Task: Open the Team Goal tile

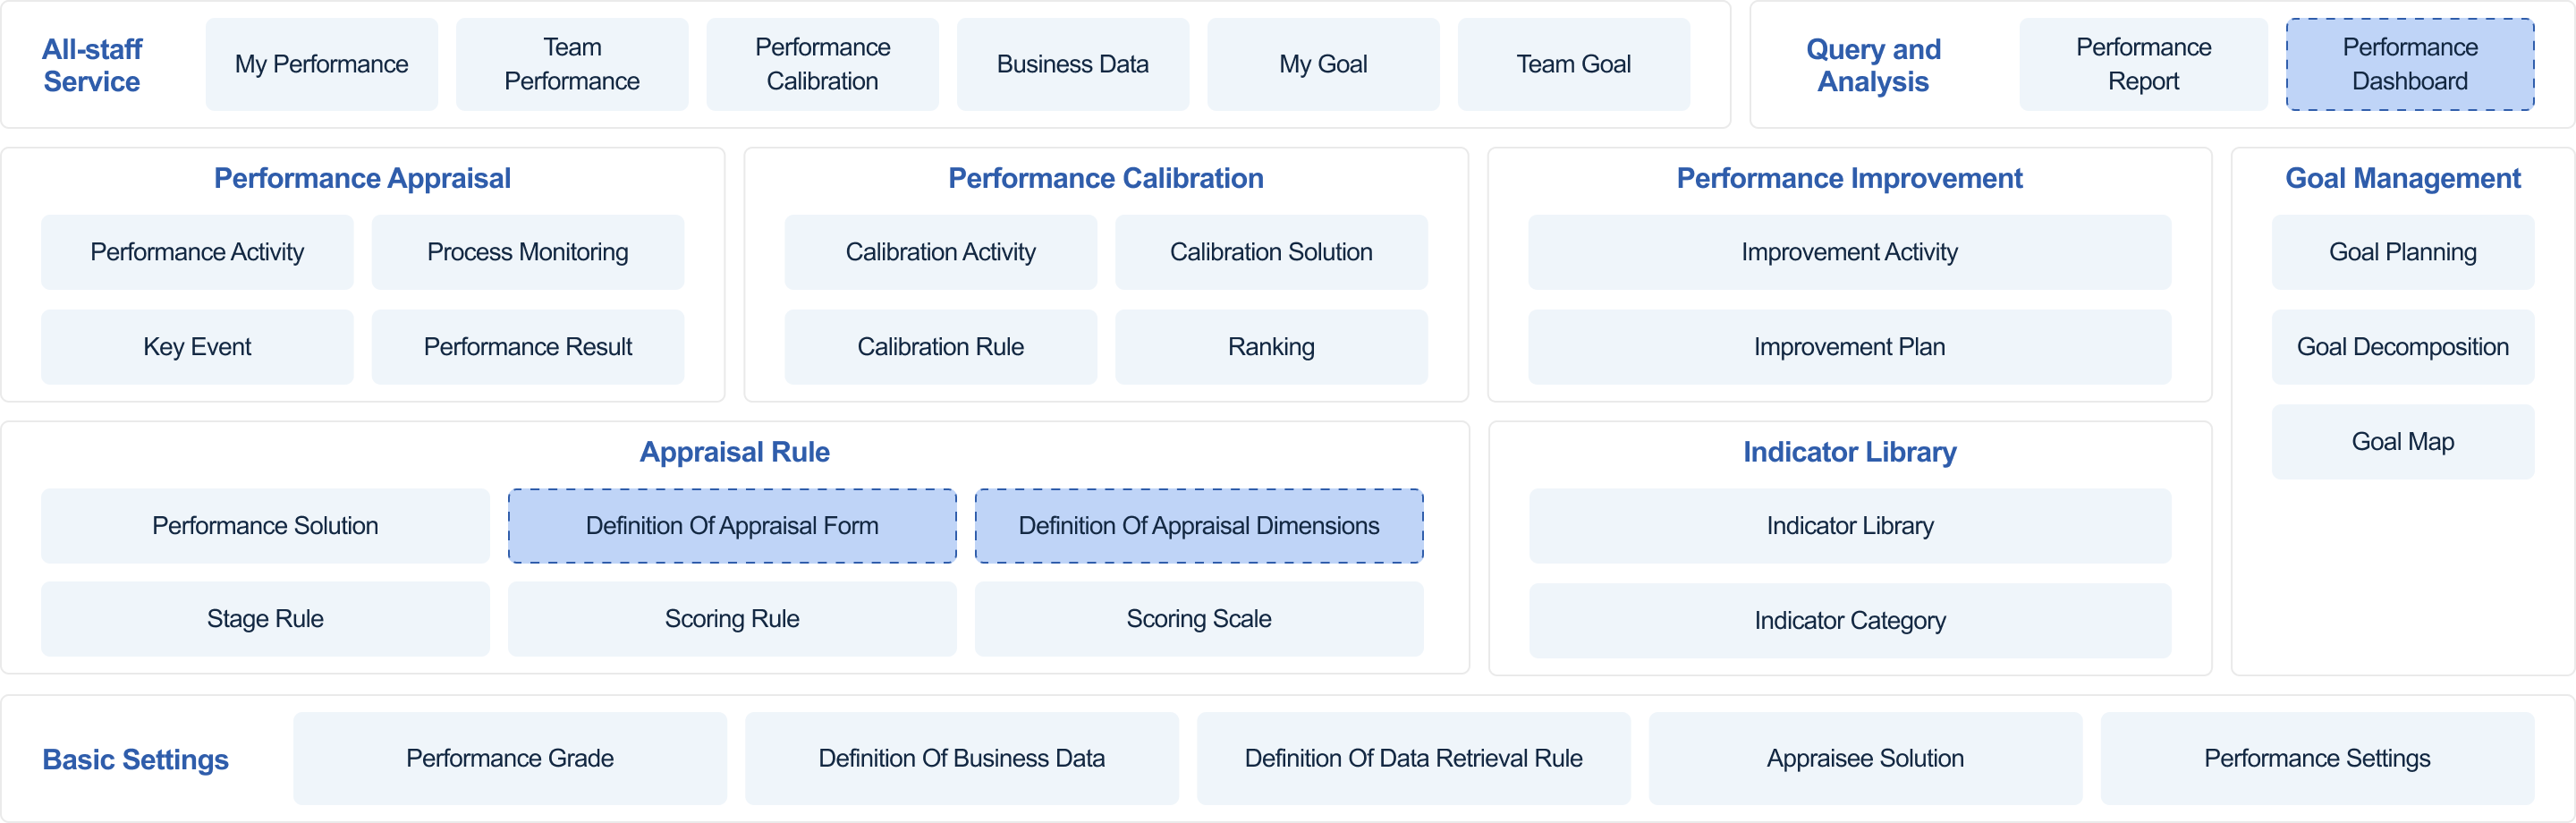Action: [x=1574, y=64]
